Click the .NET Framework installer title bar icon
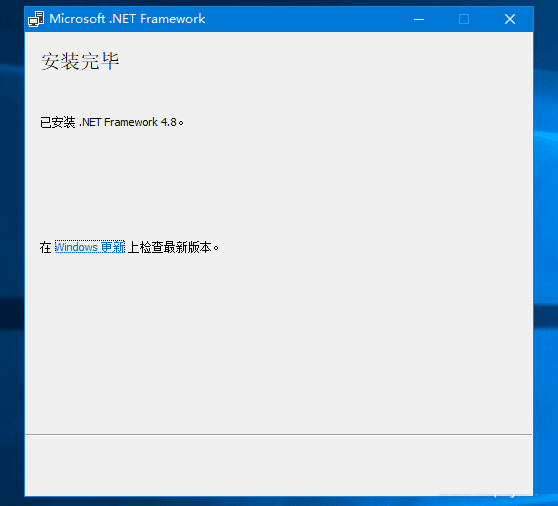 click(x=36, y=19)
